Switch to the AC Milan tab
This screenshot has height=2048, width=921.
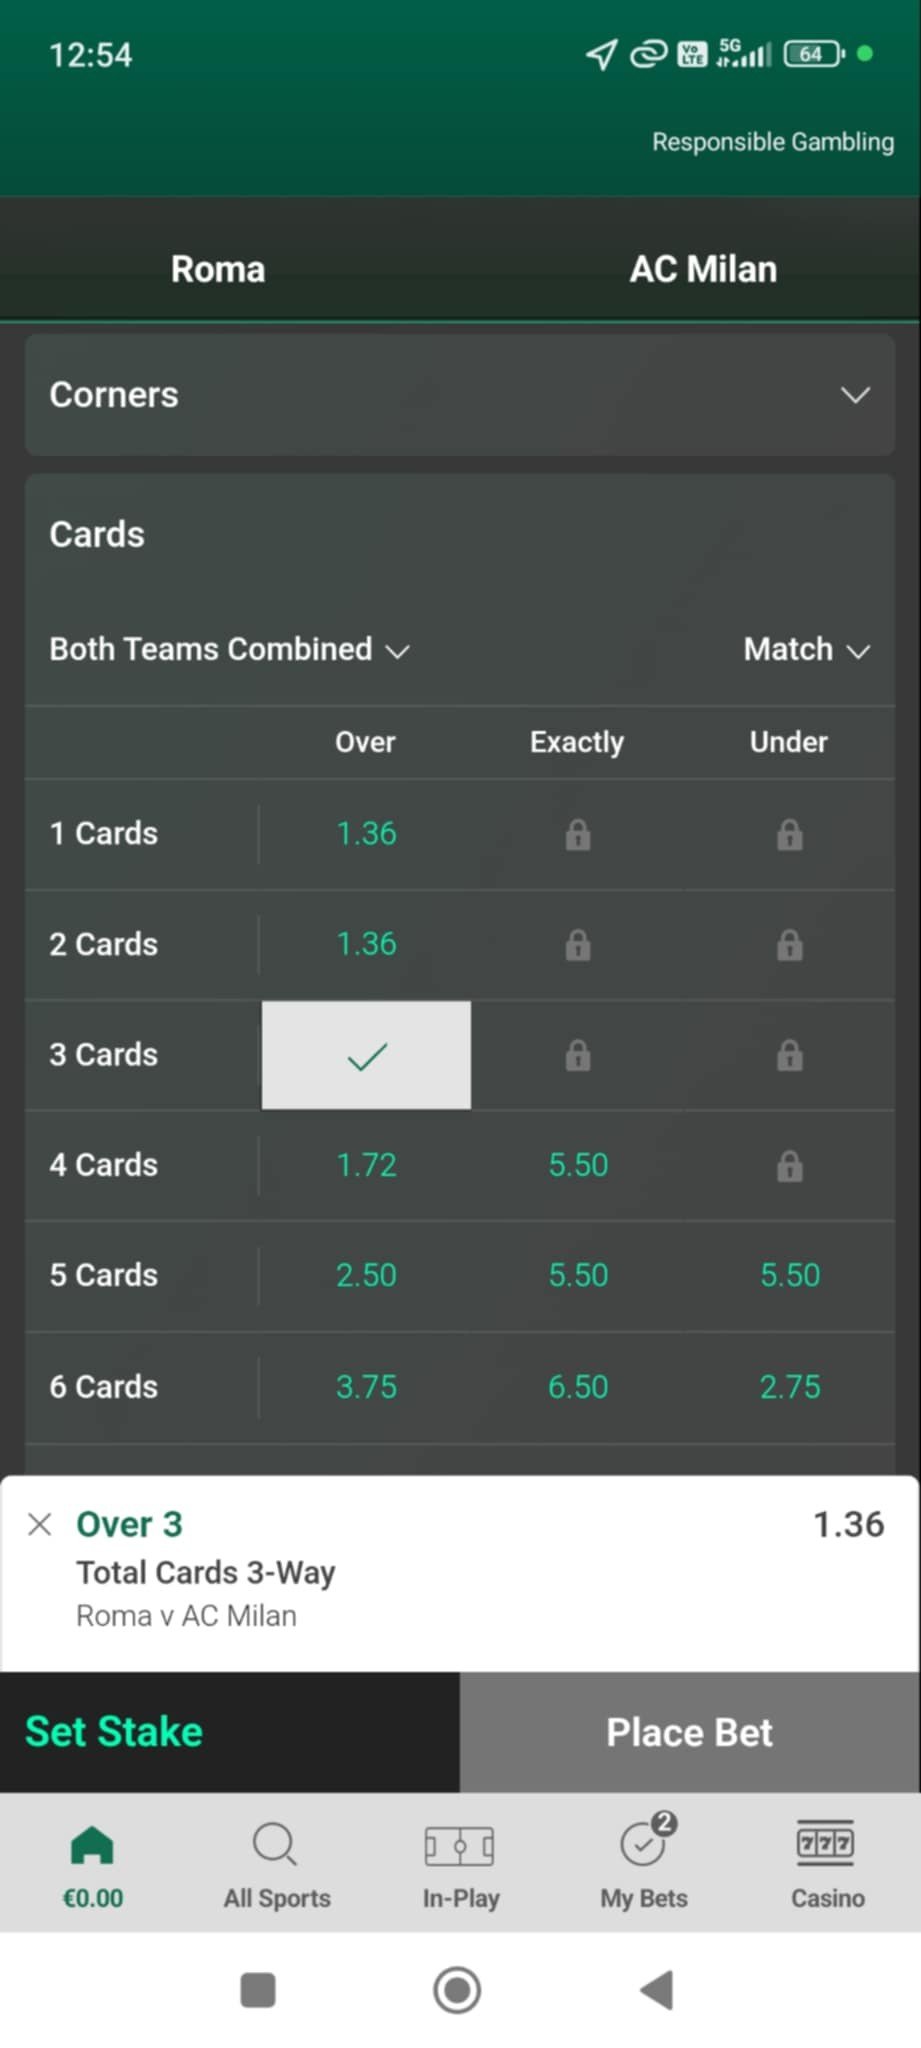703,269
